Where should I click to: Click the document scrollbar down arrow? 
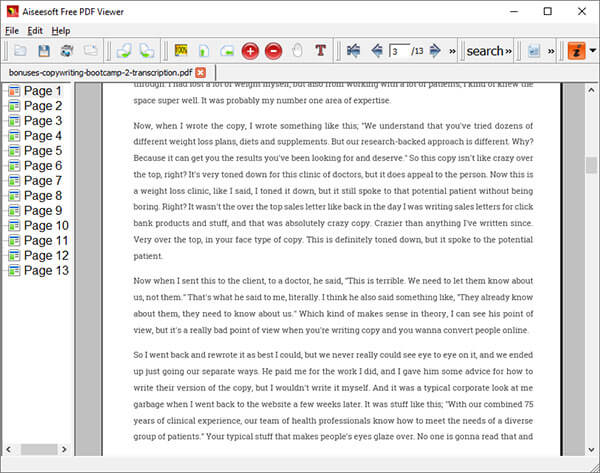coord(591,450)
